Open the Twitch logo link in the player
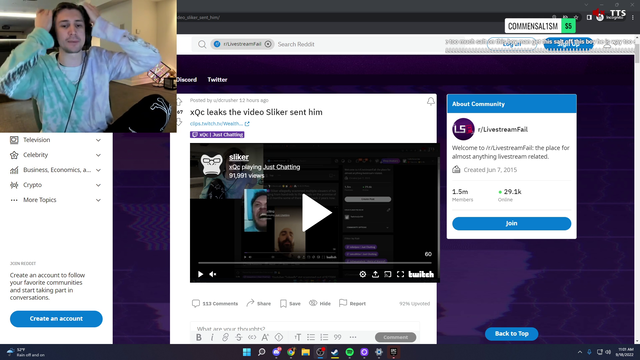The width and height of the screenshot is (640, 360). (421, 274)
